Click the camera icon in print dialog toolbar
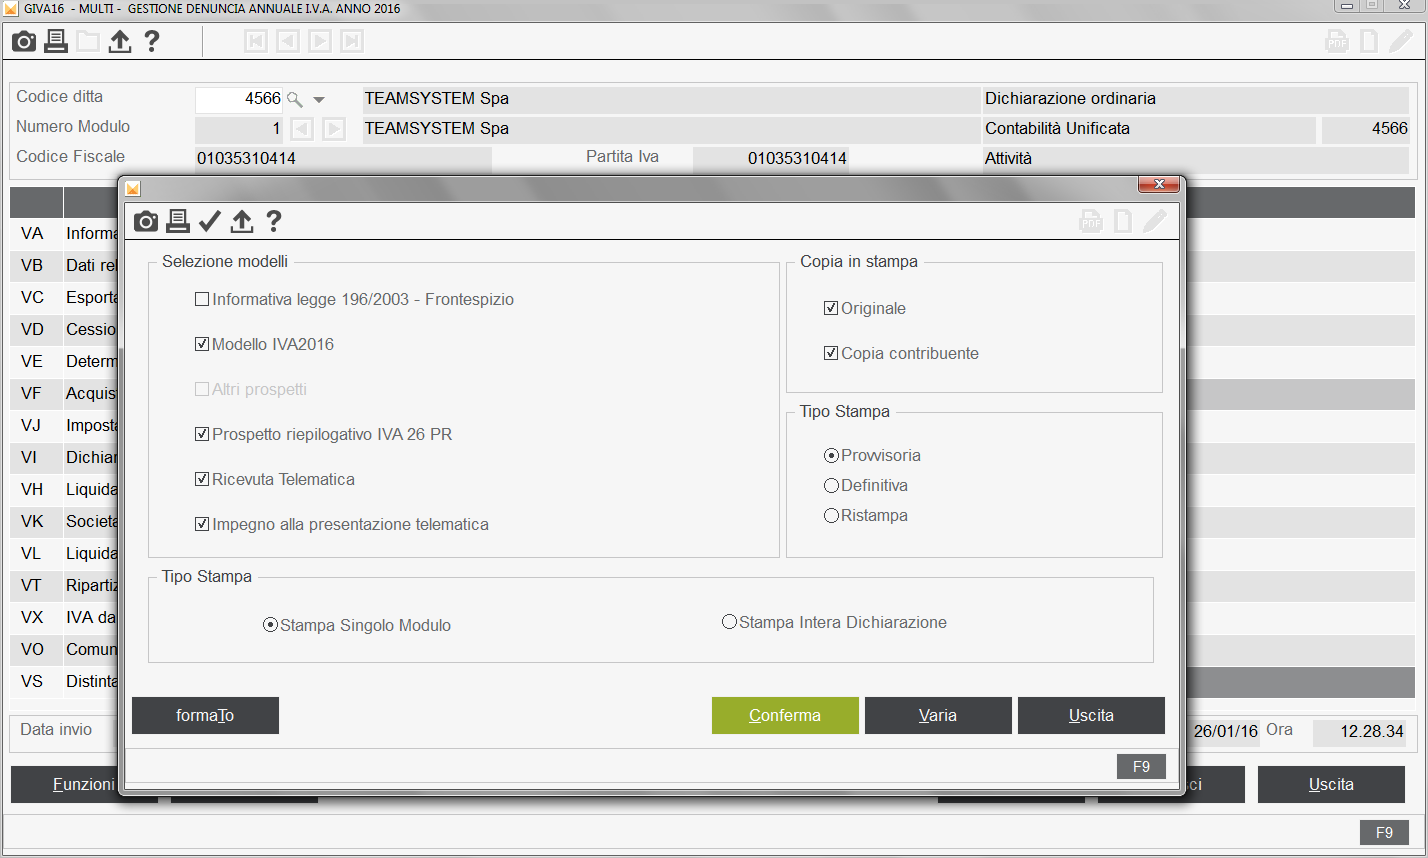 [x=146, y=221]
